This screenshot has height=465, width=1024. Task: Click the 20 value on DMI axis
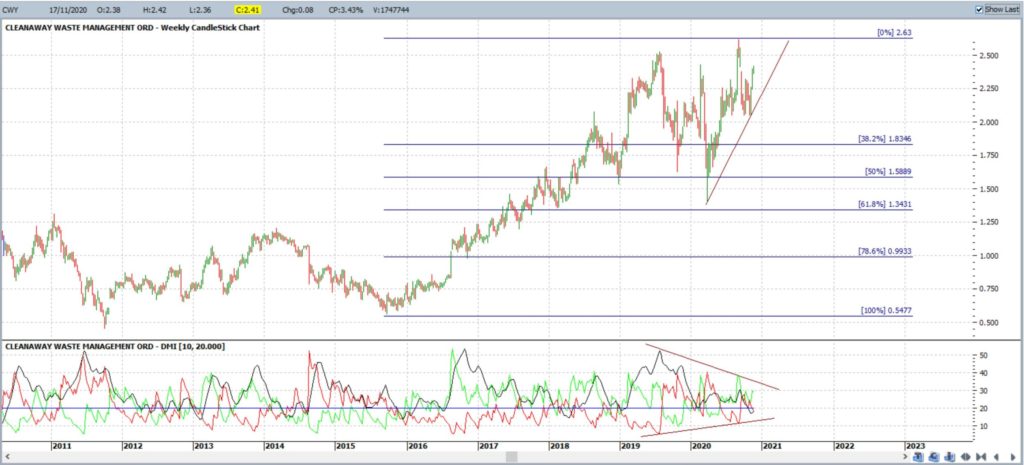pyautogui.click(x=986, y=408)
